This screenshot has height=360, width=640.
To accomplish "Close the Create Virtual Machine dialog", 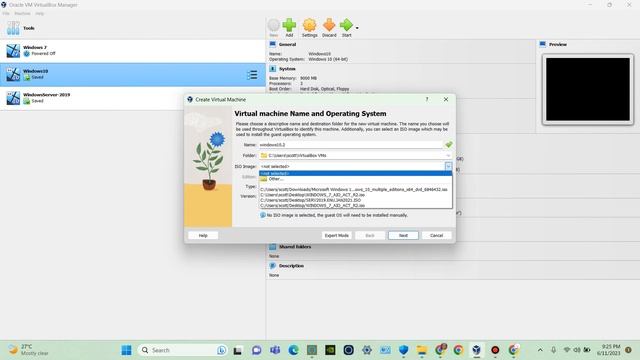I will pyautogui.click(x=446, y=99).
